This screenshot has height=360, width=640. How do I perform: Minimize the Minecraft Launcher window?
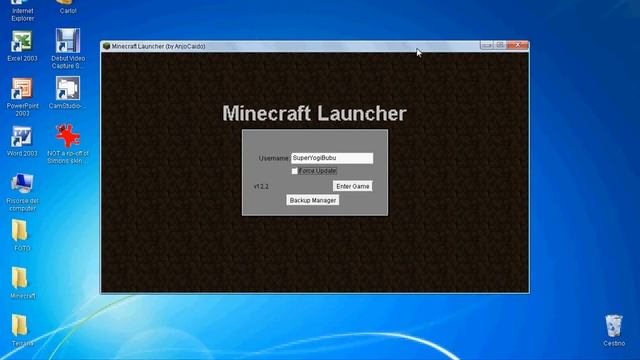click(x=487, y=45)
